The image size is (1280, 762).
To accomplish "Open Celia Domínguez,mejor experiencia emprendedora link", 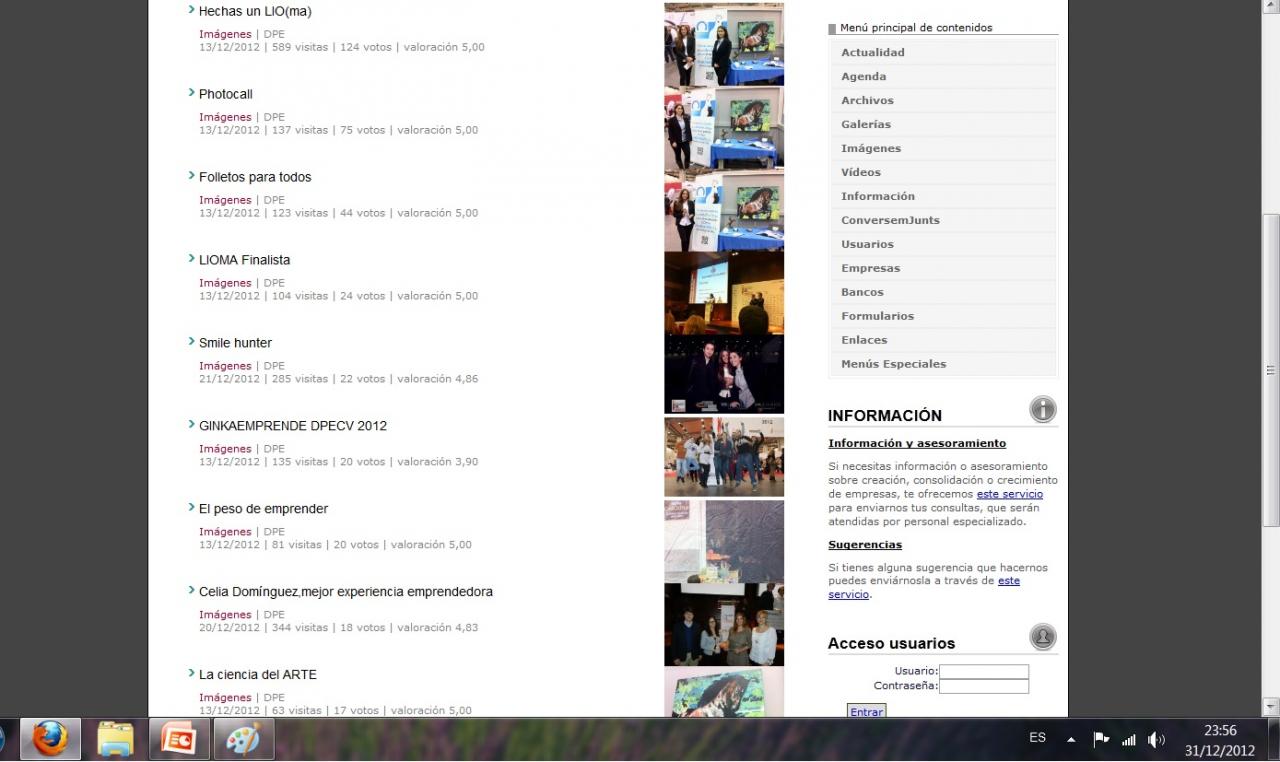I will [x=346, y=592].
